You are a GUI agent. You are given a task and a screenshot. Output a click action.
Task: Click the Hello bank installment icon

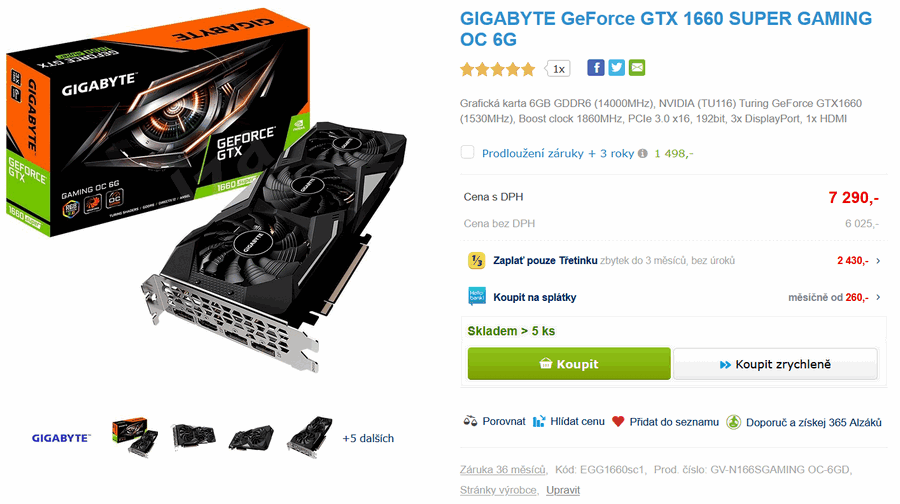(477, 297)
